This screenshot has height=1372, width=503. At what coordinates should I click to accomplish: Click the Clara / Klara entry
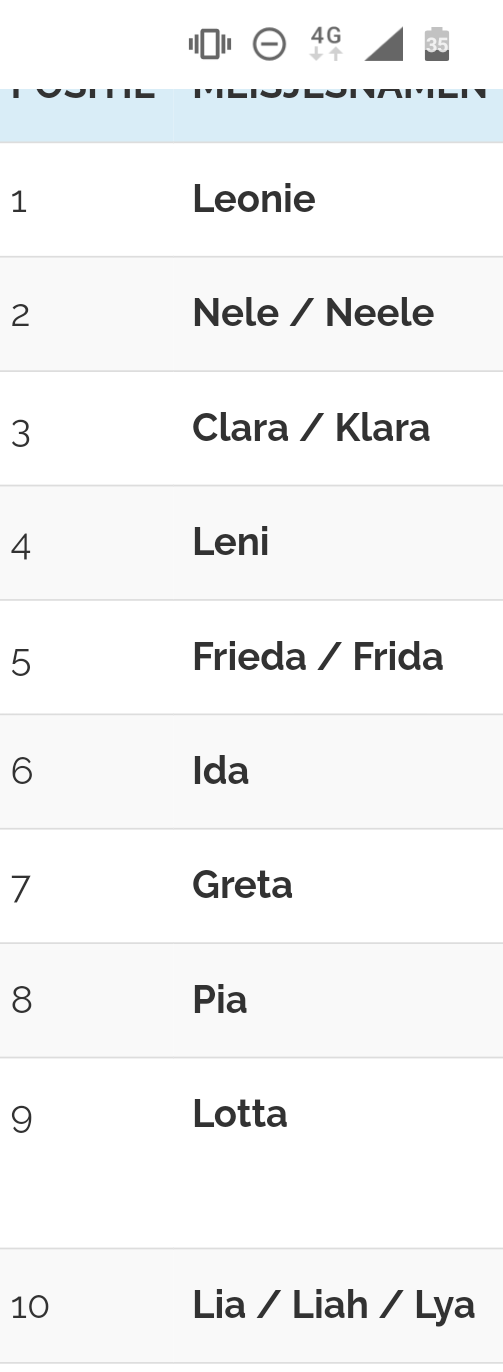pos(311,427)
